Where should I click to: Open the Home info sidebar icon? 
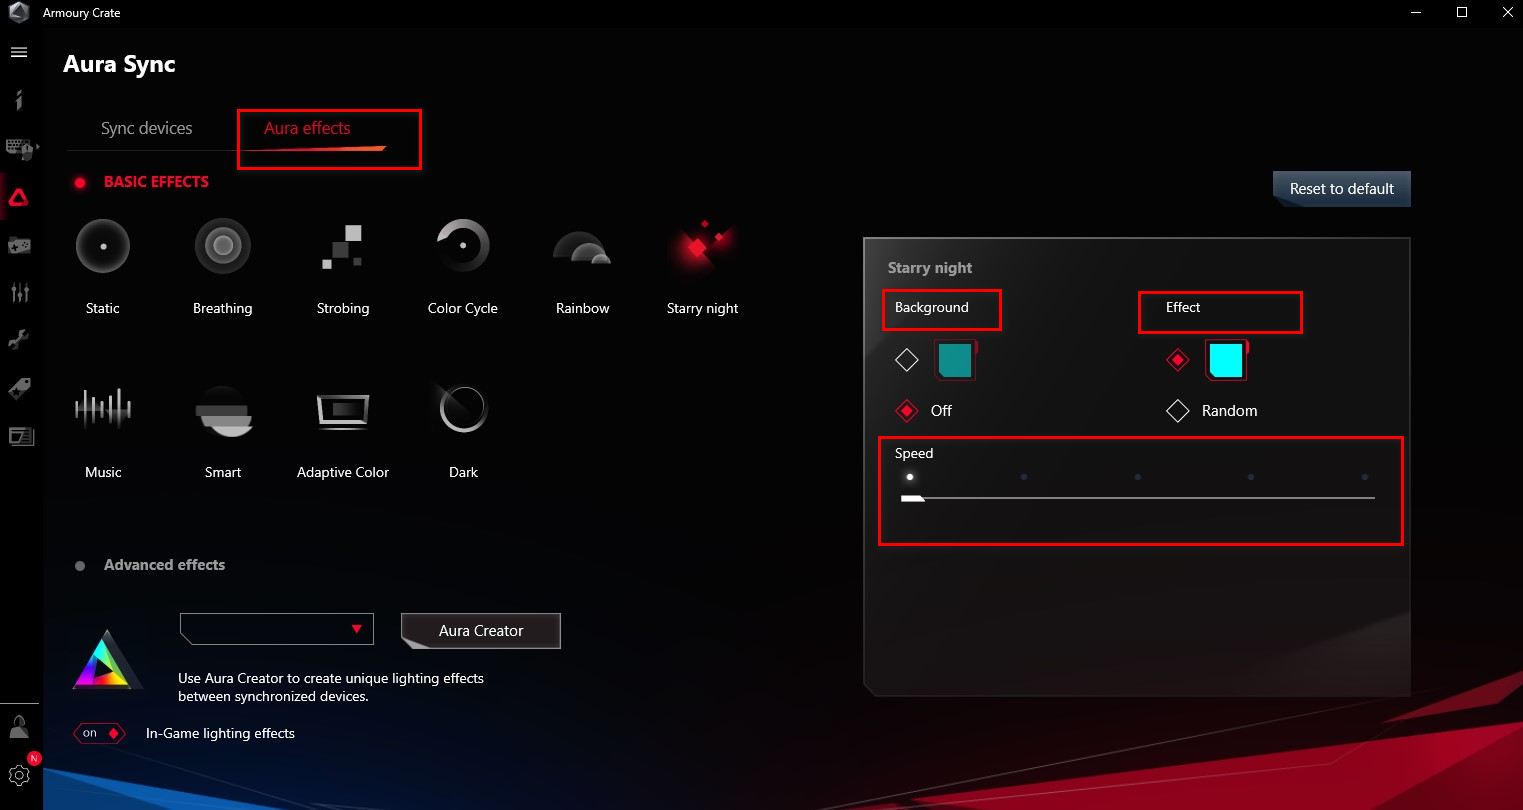click(x=19, y=100)
